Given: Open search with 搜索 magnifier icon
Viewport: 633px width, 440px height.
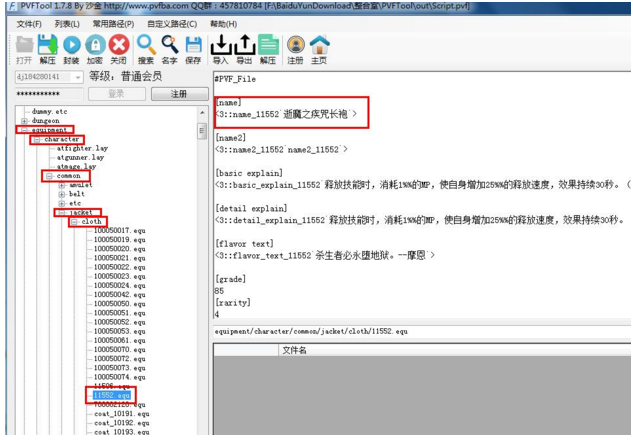Looking at the screenshot, I should tap(146, 46).
